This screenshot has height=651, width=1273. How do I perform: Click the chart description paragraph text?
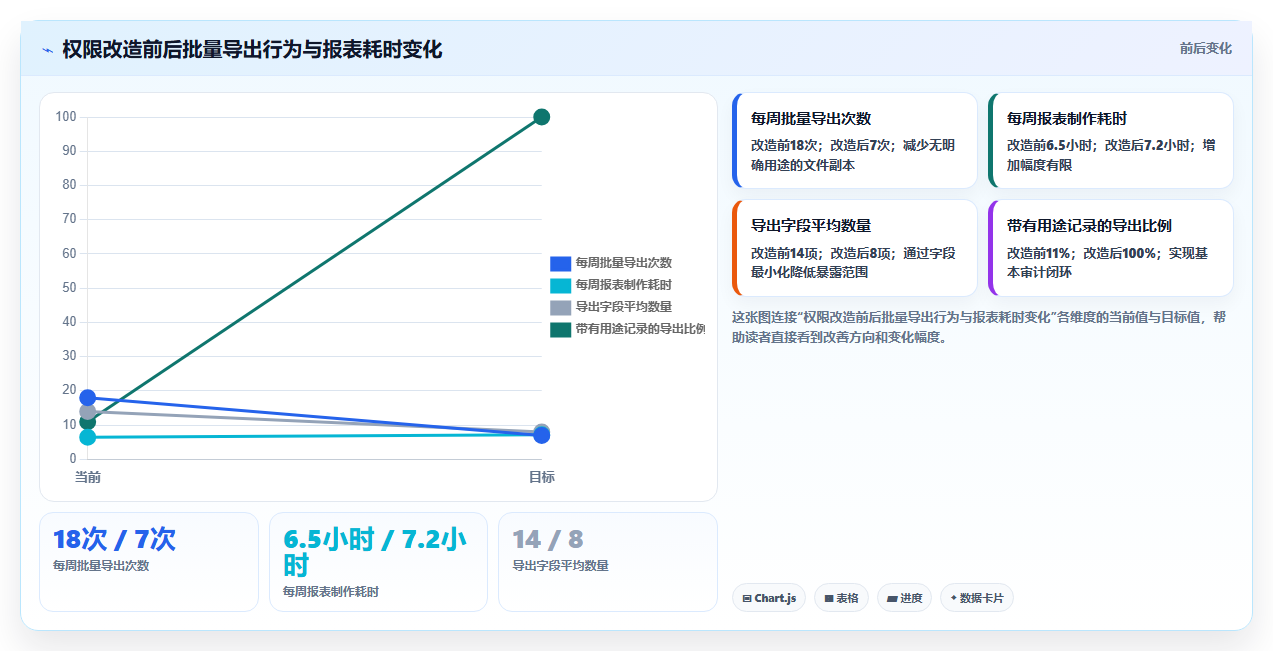tap(978, 327)
